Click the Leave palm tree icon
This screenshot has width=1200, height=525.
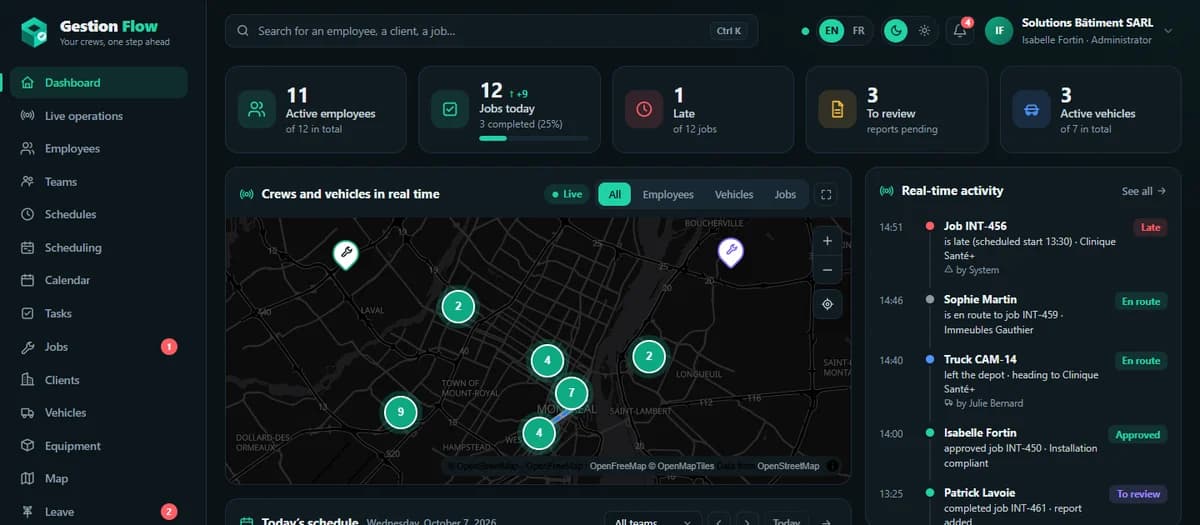coord(28,512)
